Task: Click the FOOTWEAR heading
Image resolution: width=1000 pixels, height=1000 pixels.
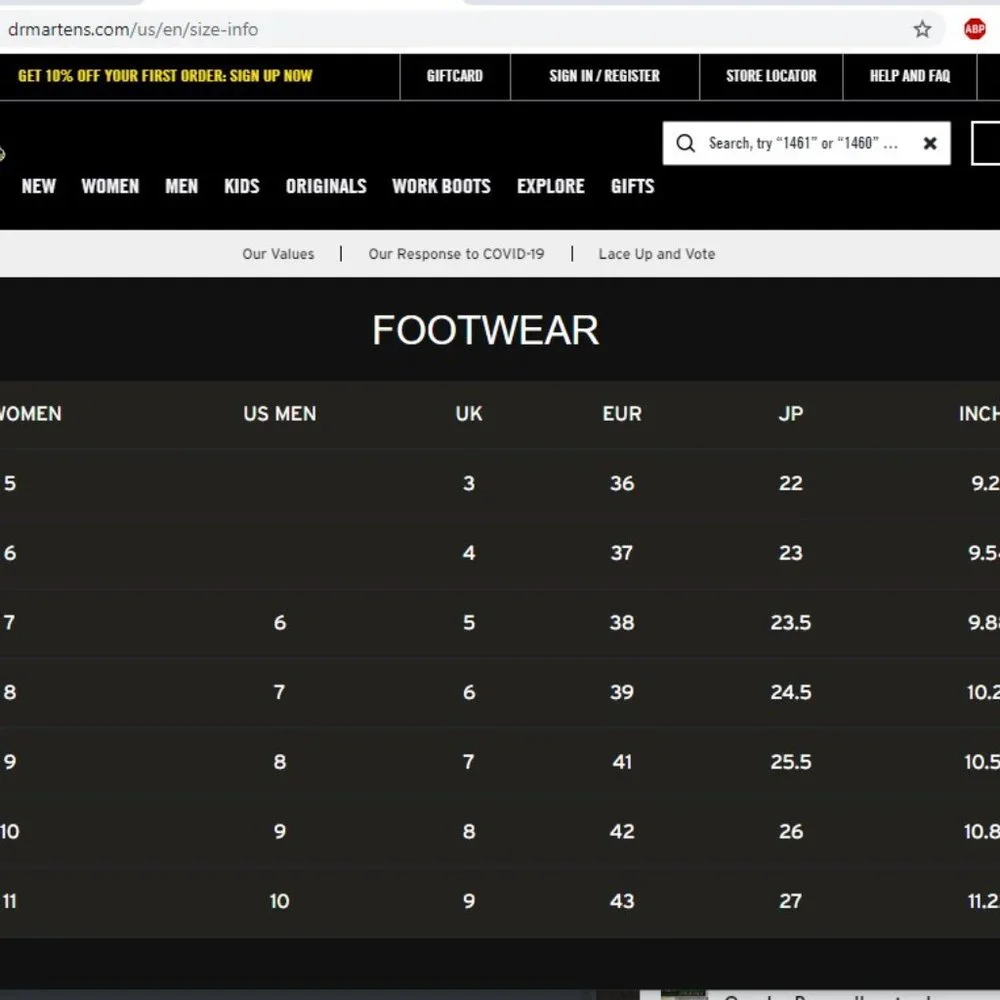Action: 485,330
